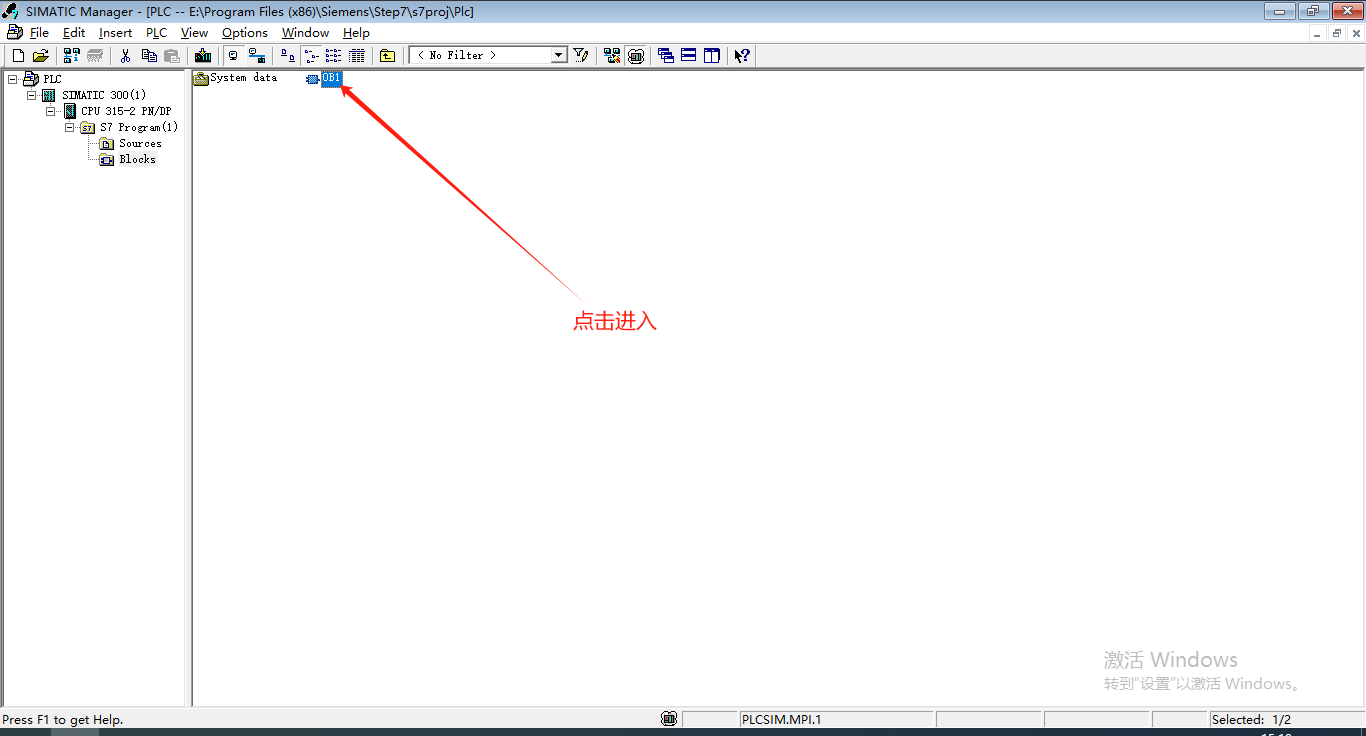Select S7 Program(1) in the tree

pos(139,127)
